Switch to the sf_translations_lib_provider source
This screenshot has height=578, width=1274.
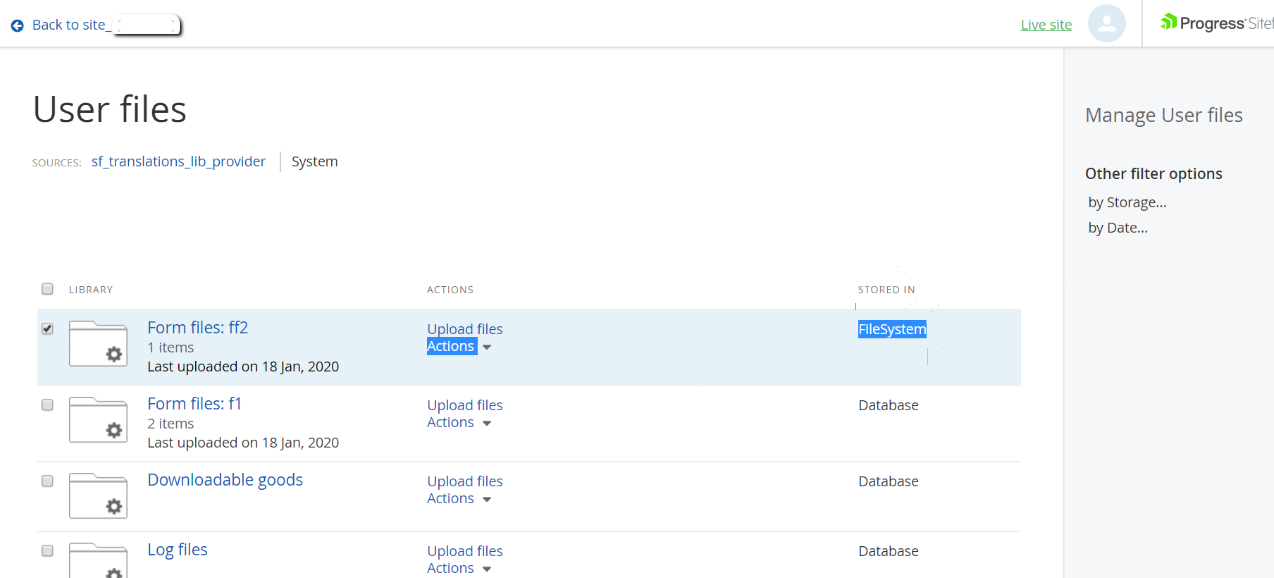click(x=178, y=161)
